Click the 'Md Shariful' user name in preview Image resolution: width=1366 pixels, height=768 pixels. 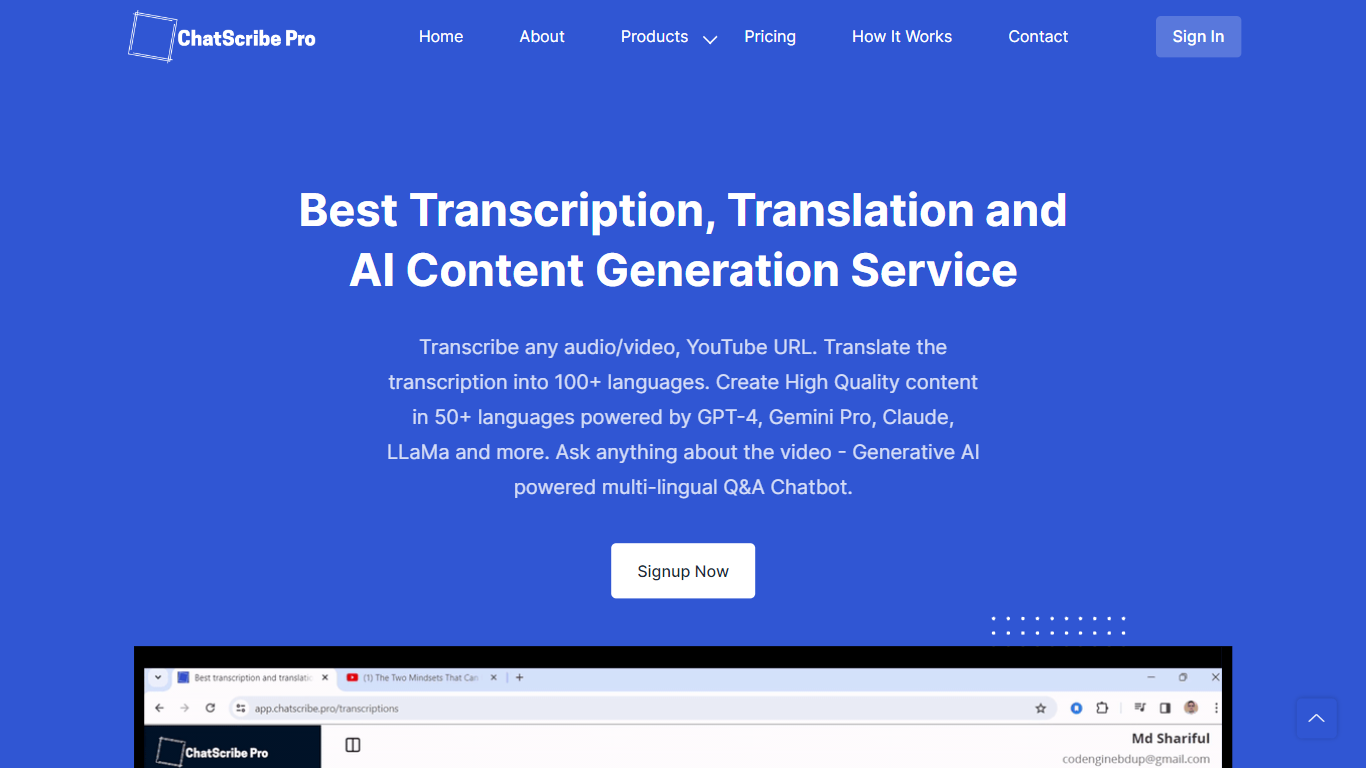[1170, 739]
